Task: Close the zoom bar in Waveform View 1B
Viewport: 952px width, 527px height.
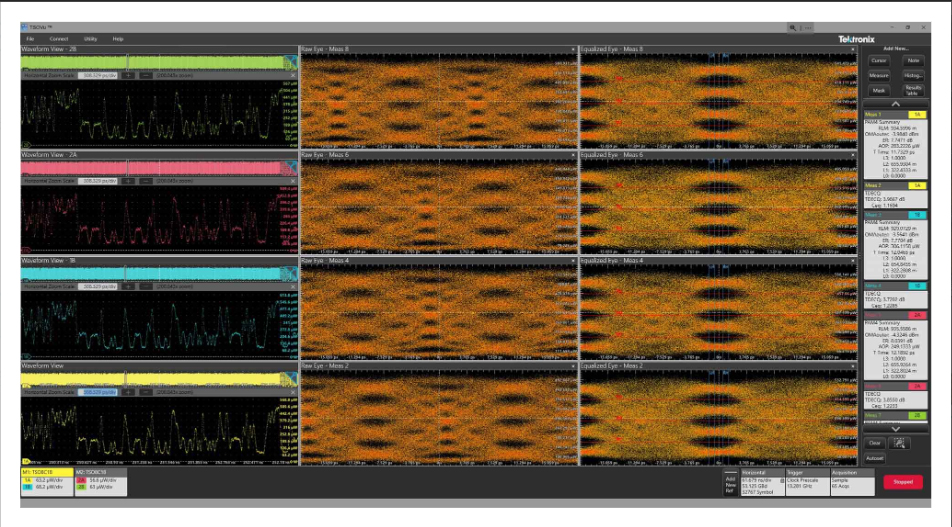Action: (x=293, y=287)
